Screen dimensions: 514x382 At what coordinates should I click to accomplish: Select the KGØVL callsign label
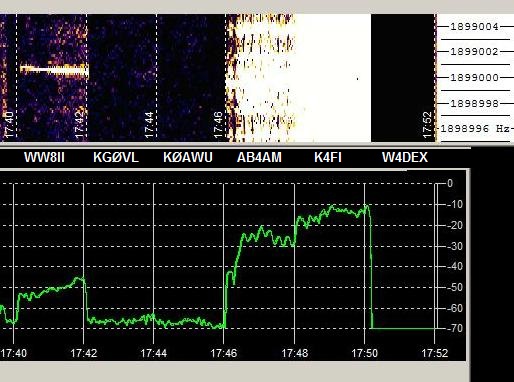coord(116,157)
